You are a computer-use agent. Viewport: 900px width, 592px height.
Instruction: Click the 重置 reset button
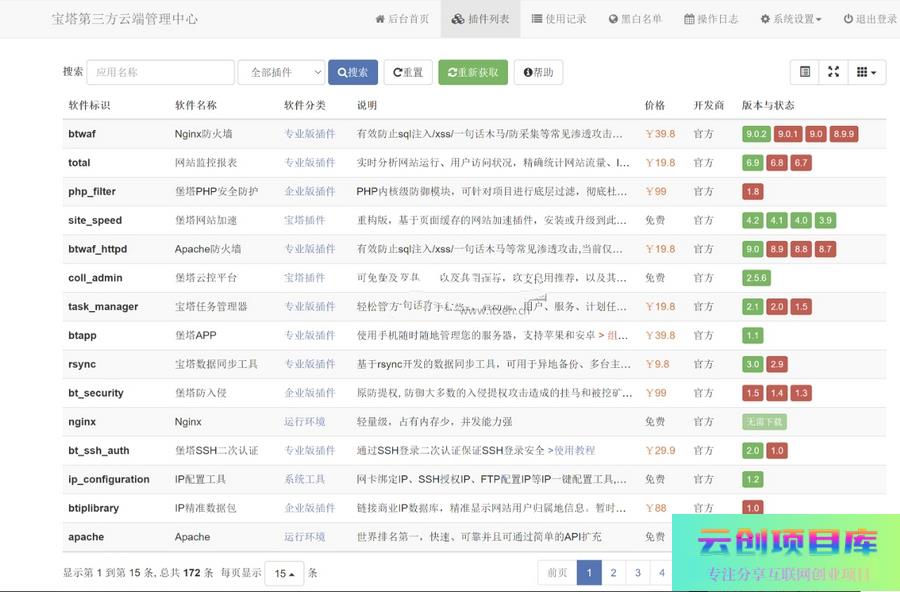coord(408,72)
